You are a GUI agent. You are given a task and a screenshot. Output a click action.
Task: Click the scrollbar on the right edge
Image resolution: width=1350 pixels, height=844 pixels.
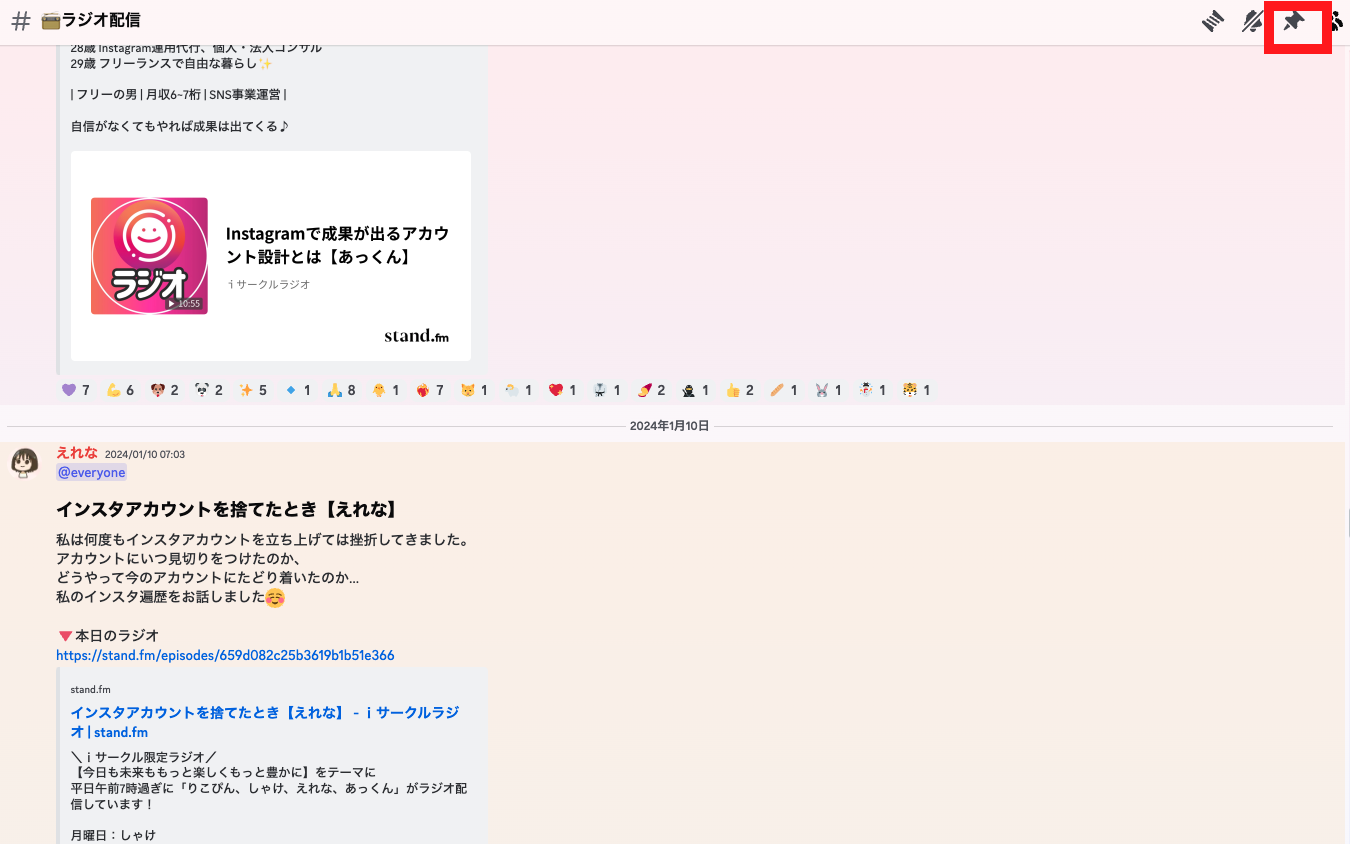tap(1346, 520)
